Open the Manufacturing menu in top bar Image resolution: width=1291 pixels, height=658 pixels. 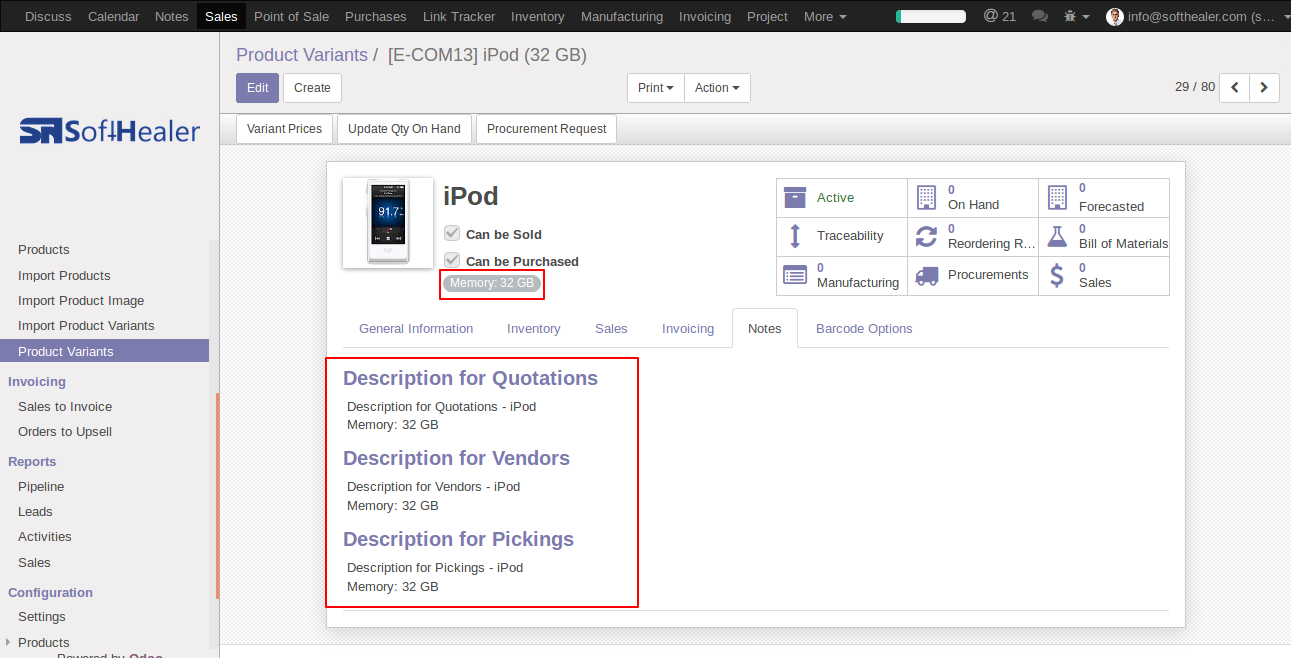[622, 16]
